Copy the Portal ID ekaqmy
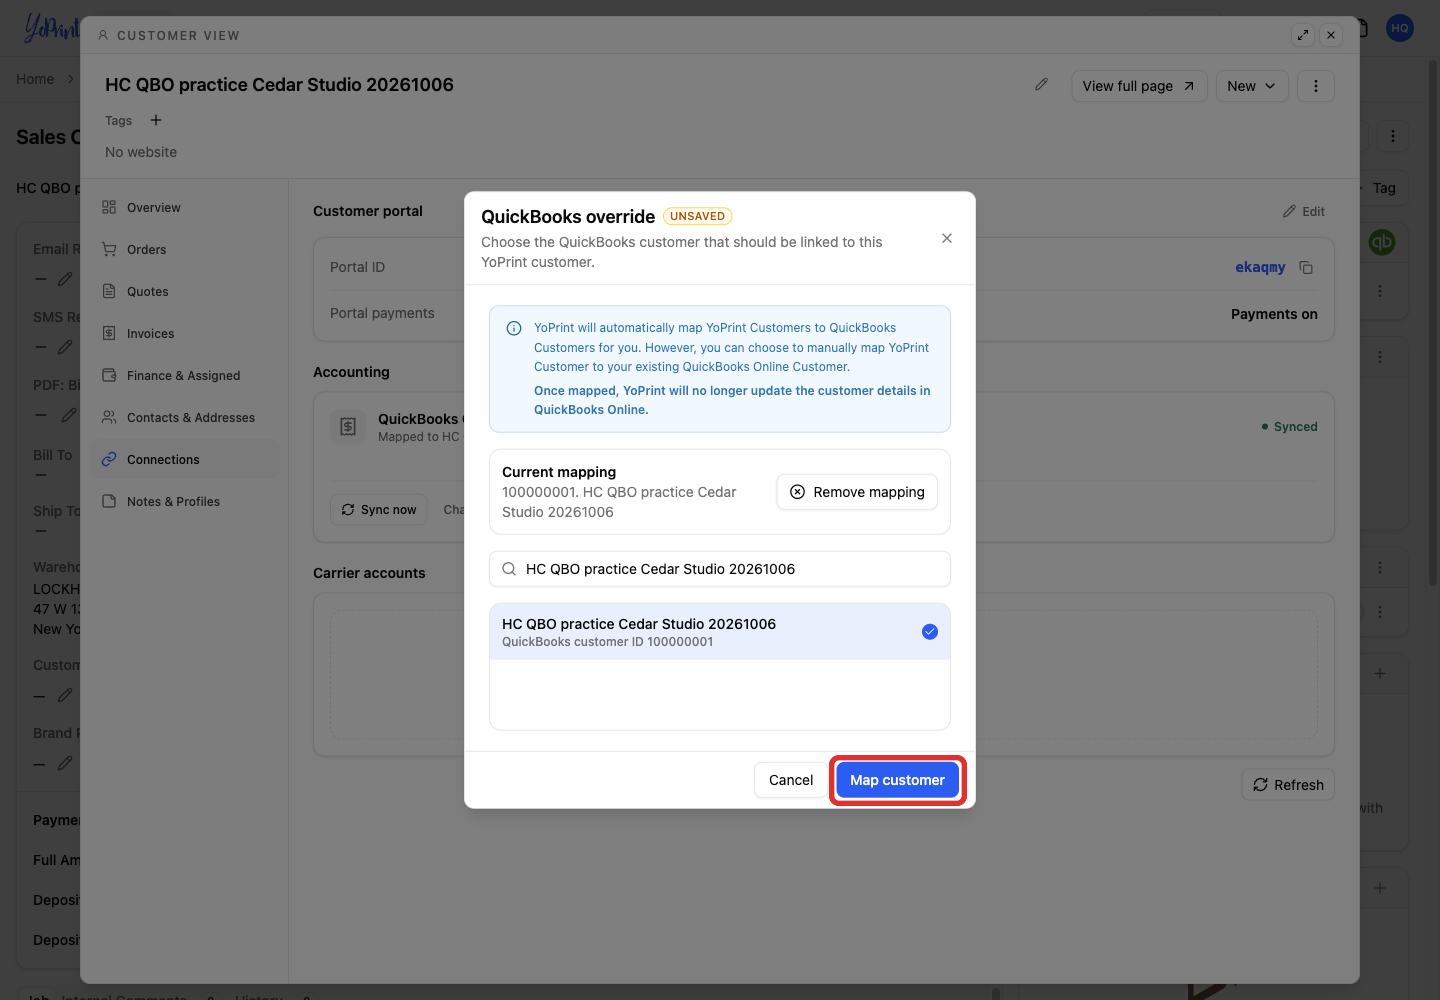 (x=1306, y=267)
